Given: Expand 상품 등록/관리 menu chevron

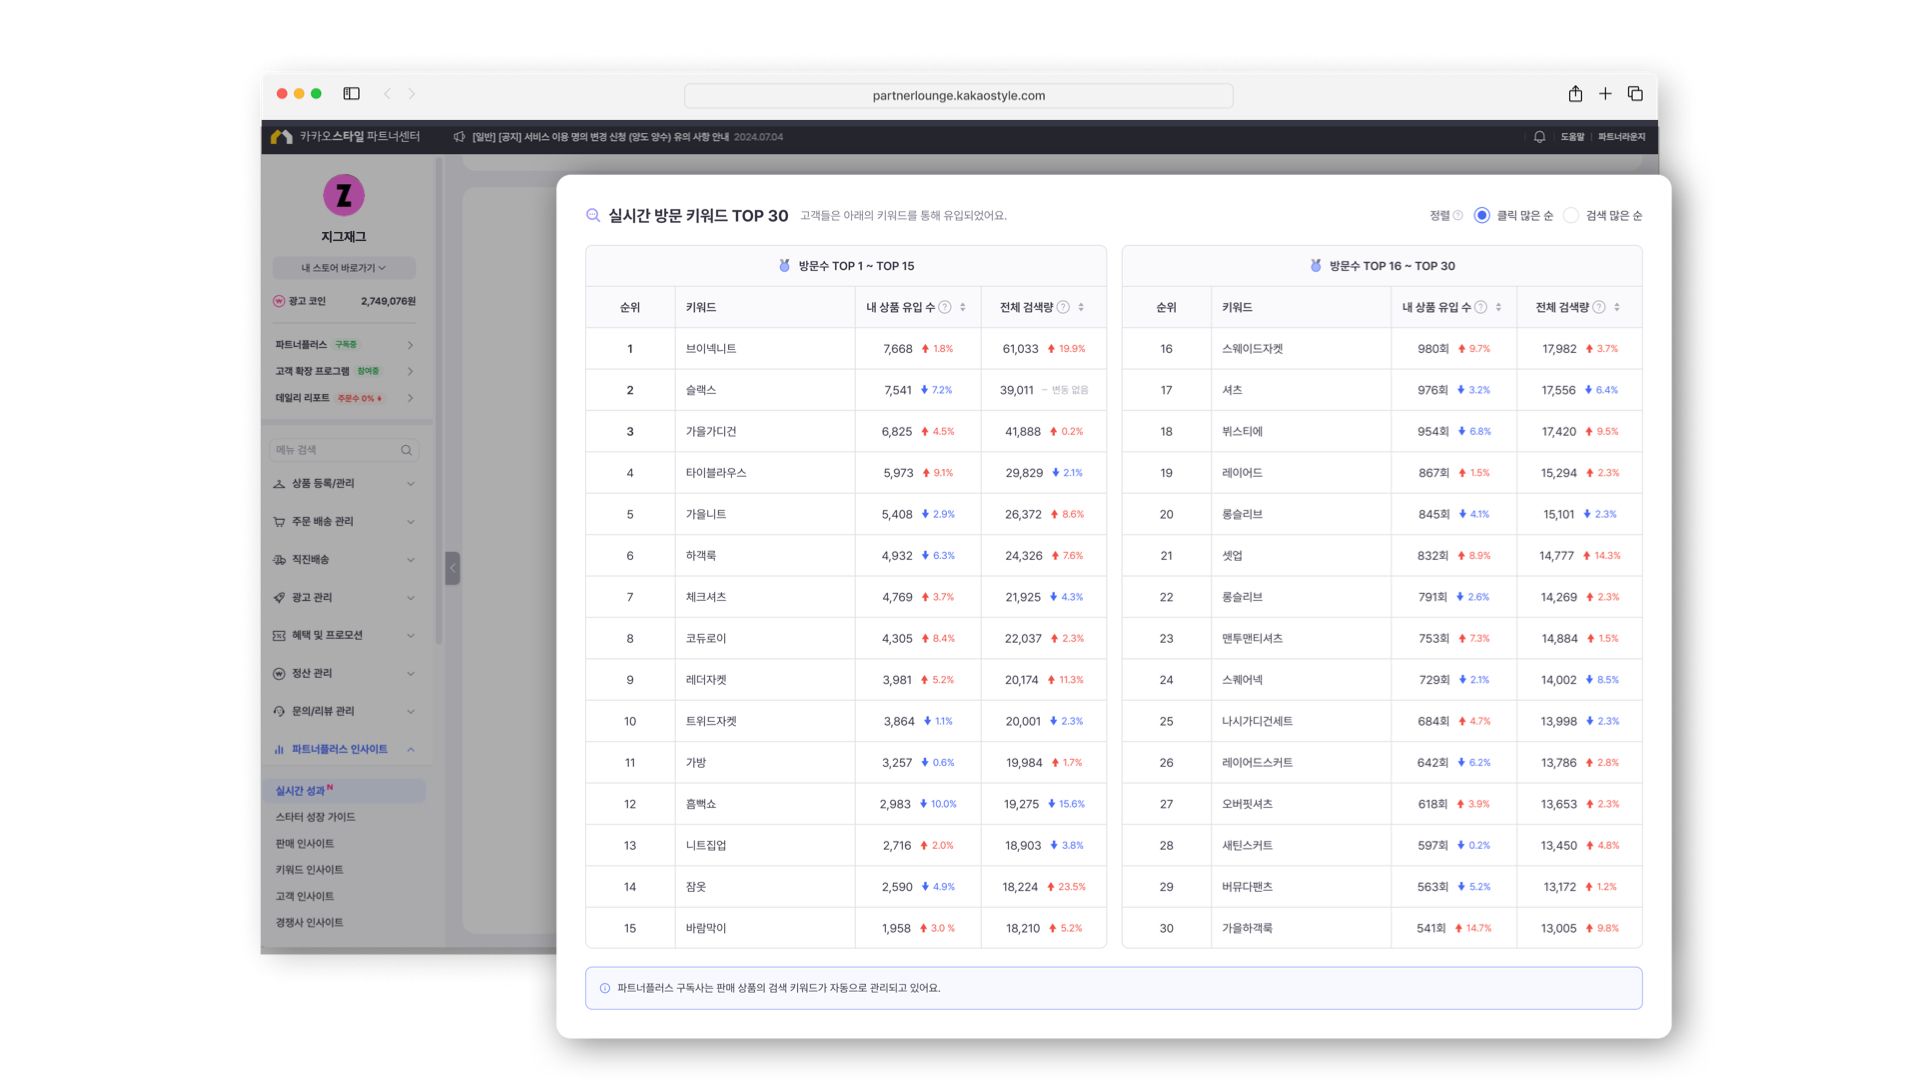Looking at the screenshot, I should click(410, 484).
